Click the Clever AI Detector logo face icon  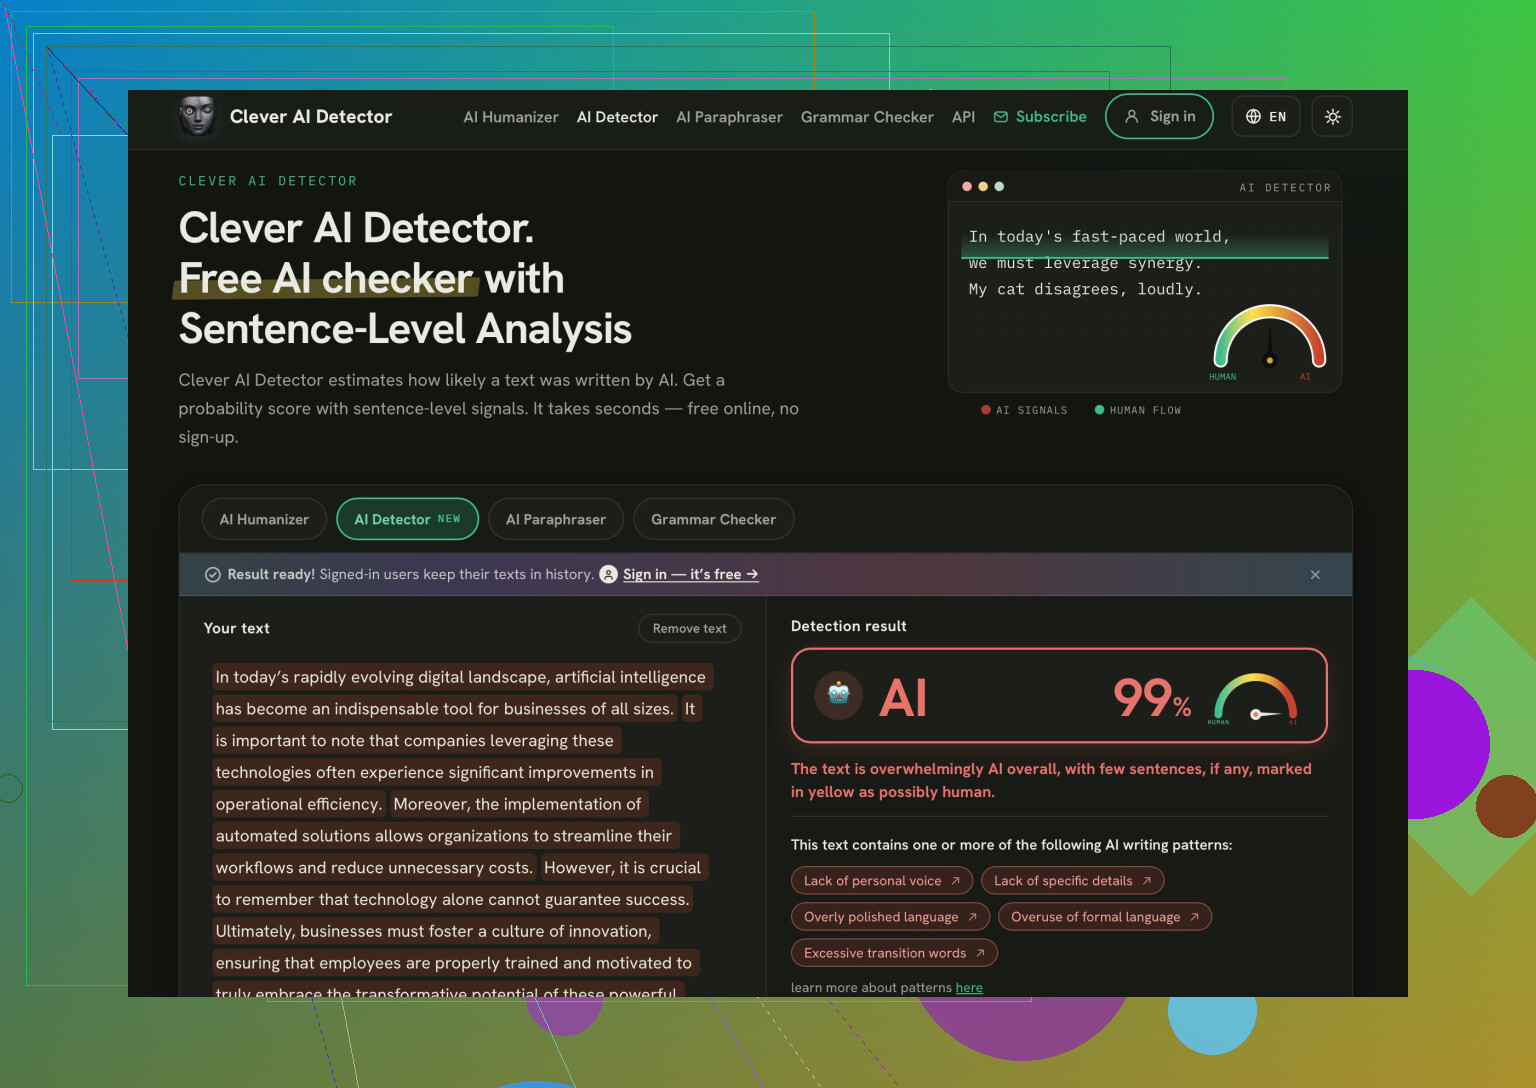(197, 116)
